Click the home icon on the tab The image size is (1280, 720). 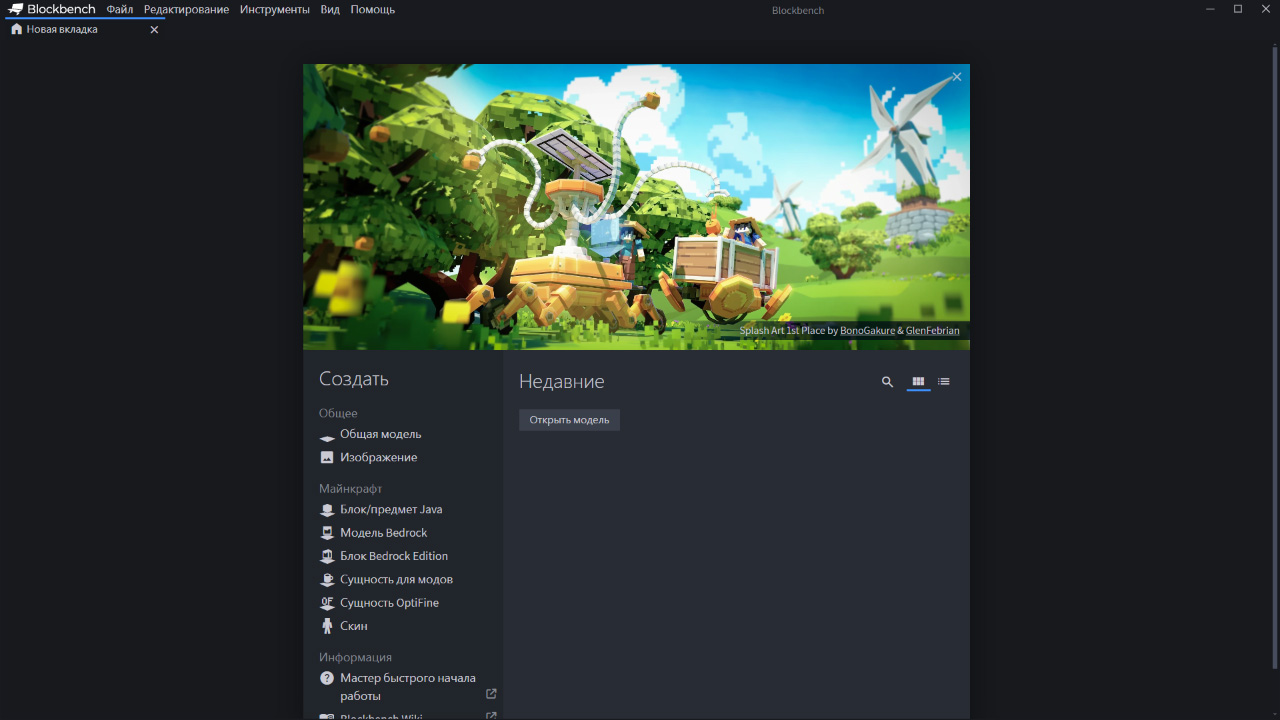click(16, 29)
